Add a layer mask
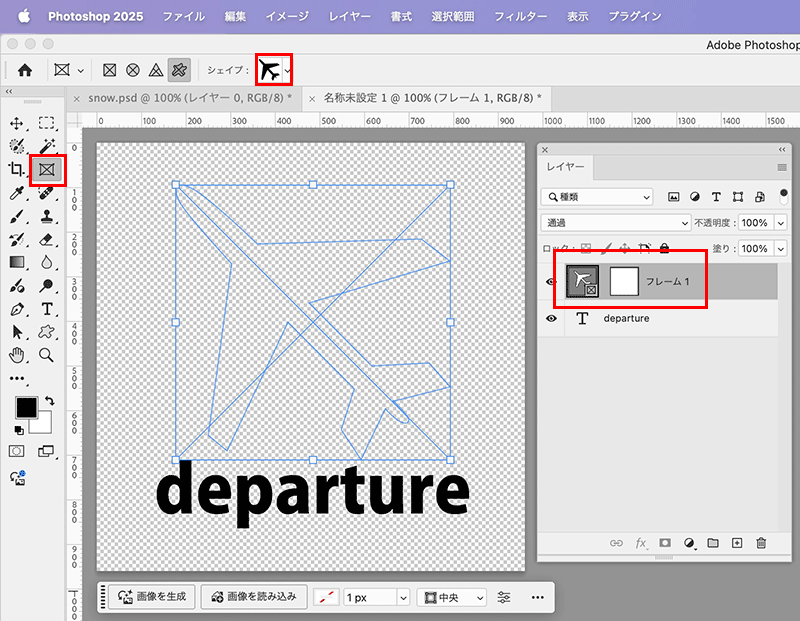800x621 pixels. (x=665, y=543)
